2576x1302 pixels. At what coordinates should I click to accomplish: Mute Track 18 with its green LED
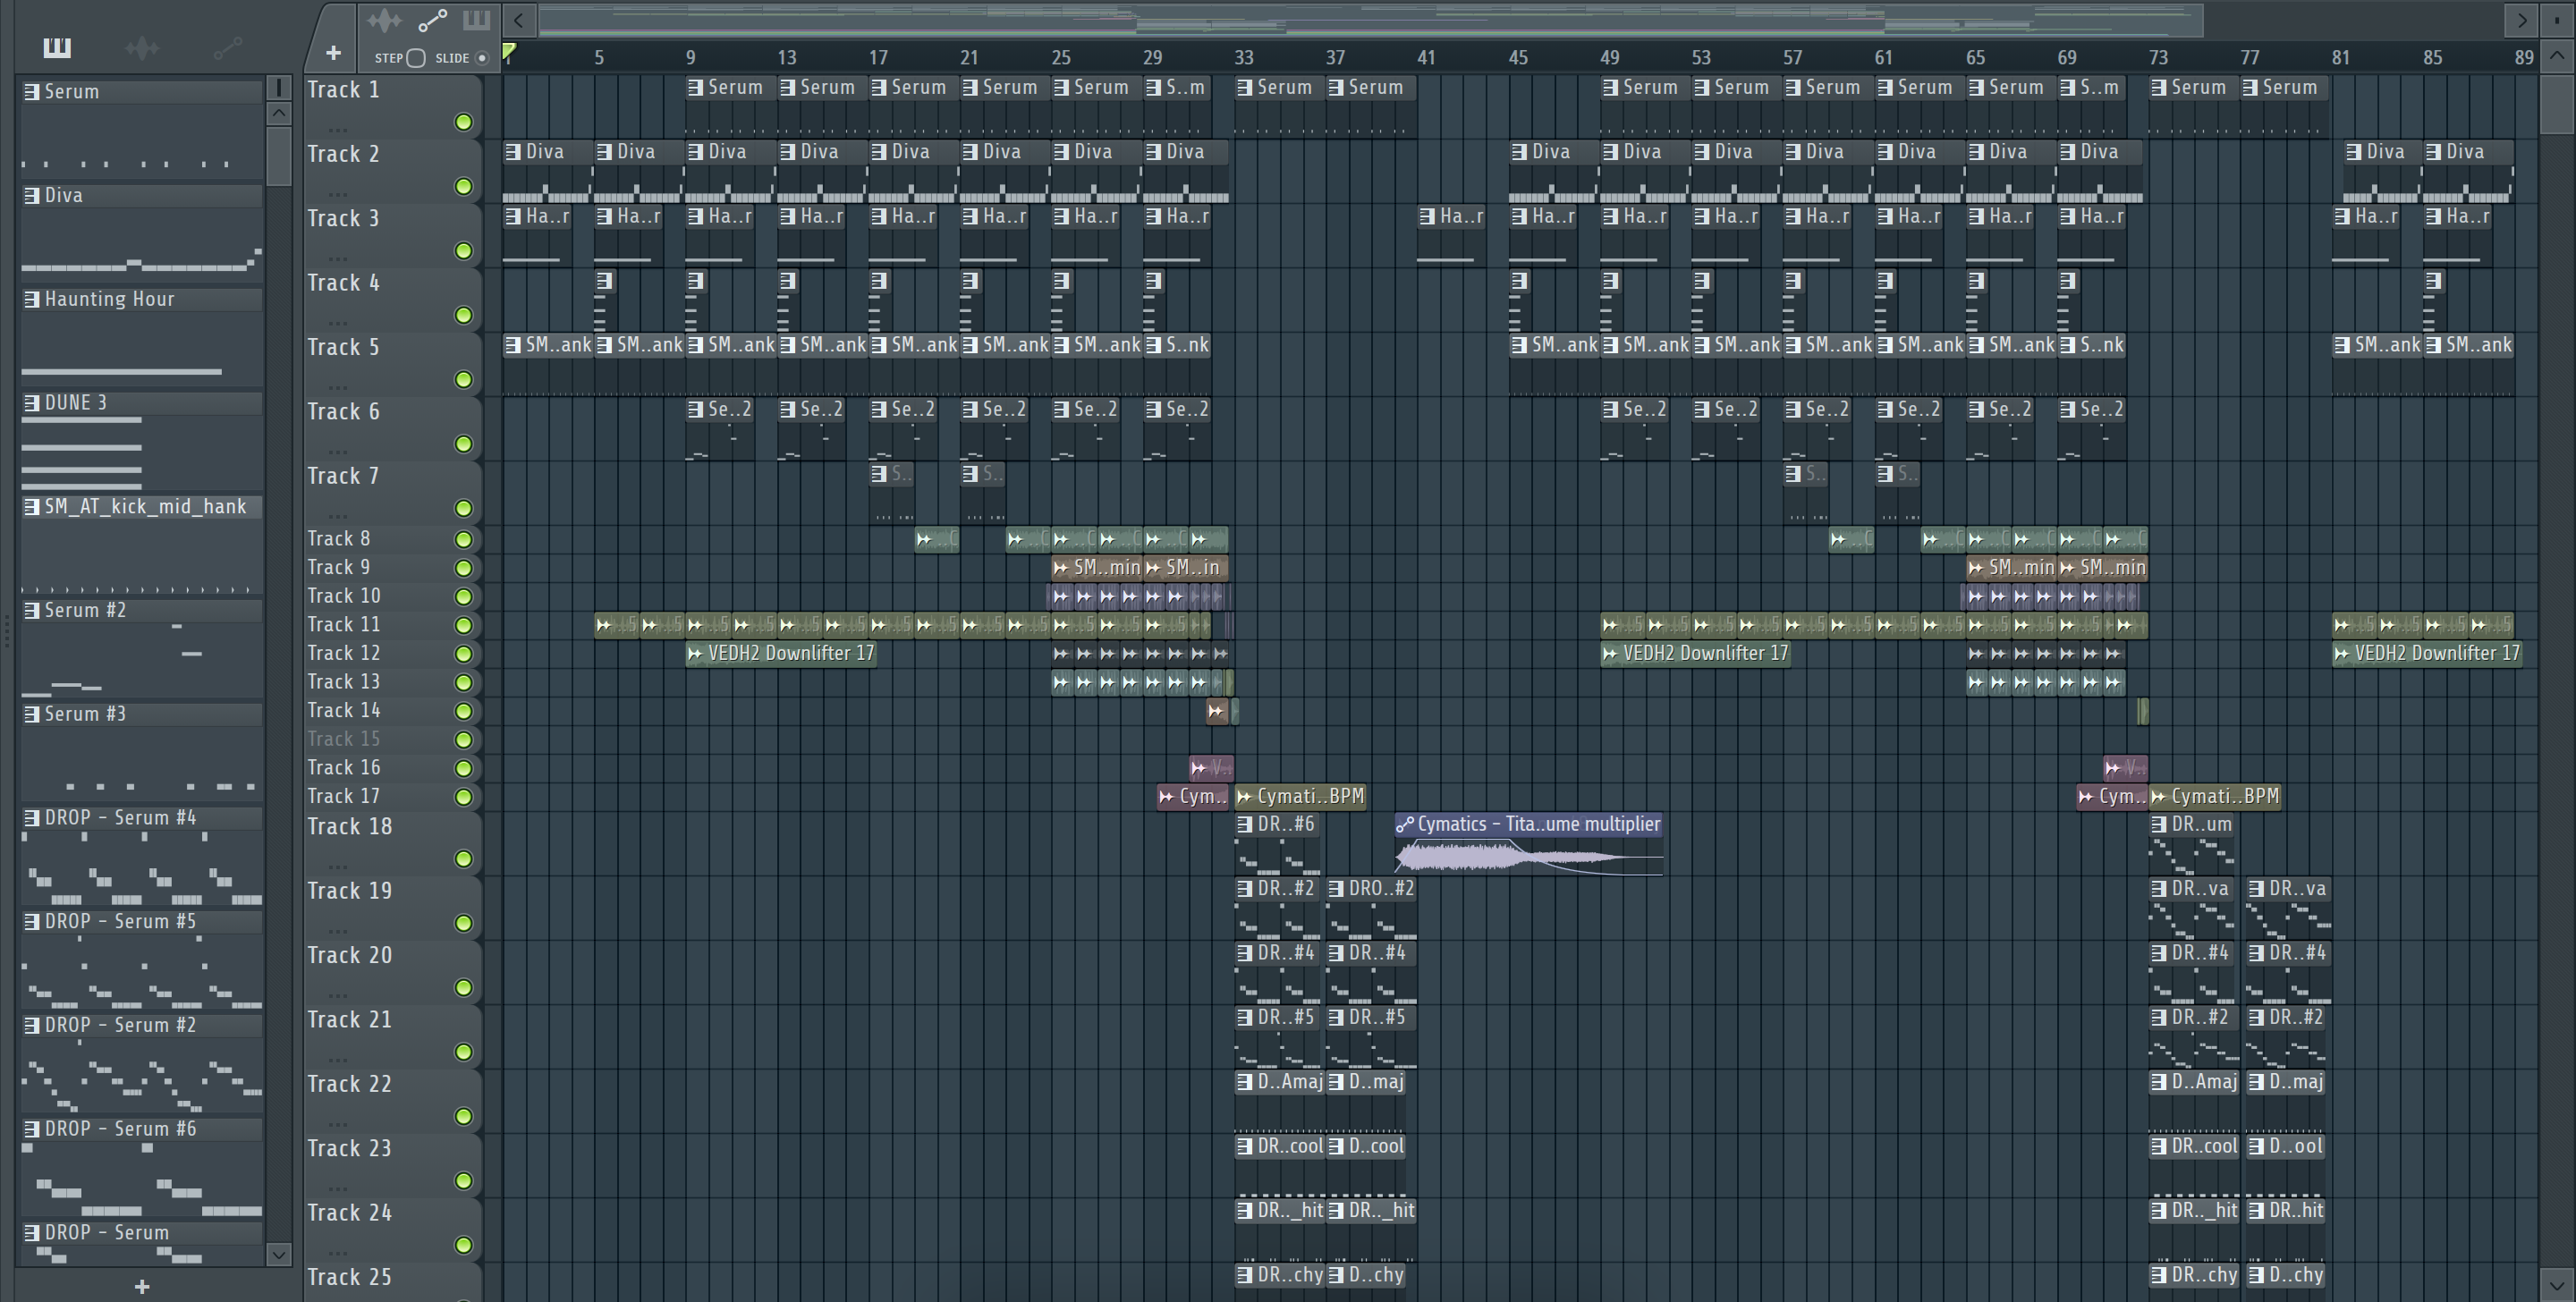463,859
